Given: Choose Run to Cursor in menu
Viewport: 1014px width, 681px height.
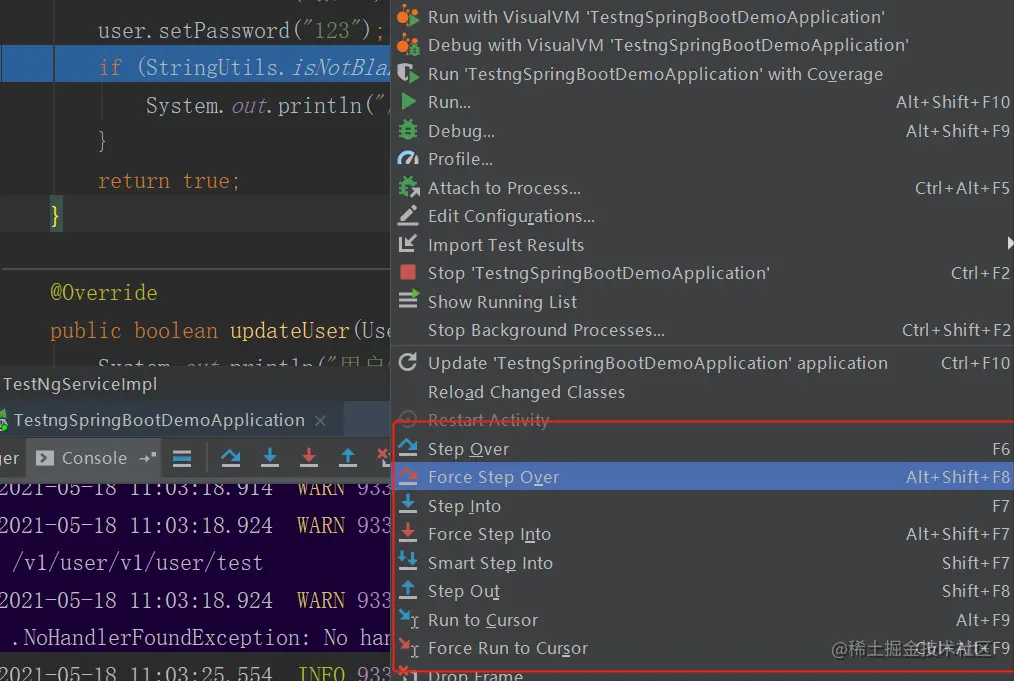Looking at the screenshot, I should (x=702, y=620).
